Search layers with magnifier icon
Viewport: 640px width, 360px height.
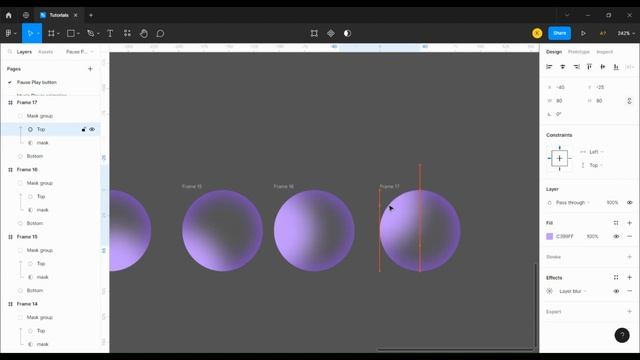[x=10, y=52]
